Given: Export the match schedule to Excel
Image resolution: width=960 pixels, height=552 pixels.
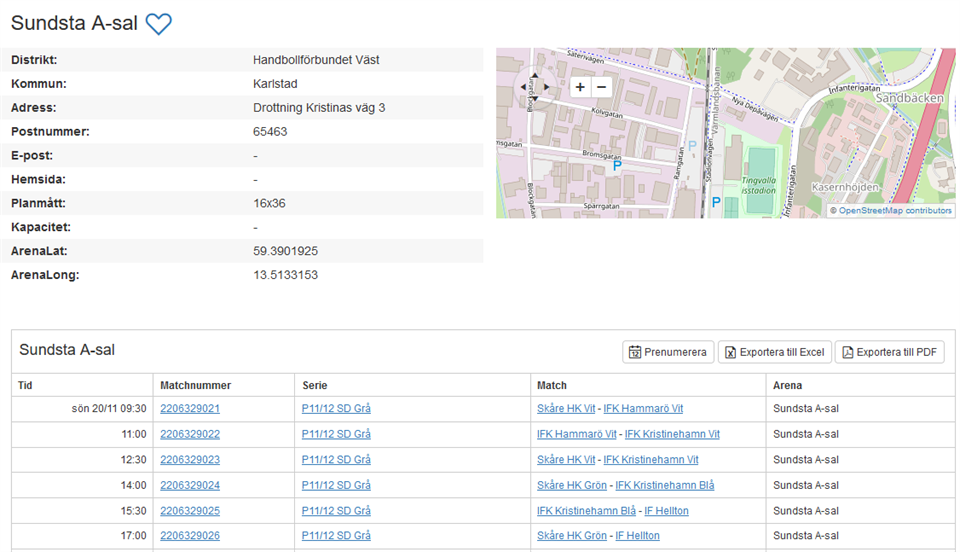Looking at the screenshot, I should (x=774, y=352).
